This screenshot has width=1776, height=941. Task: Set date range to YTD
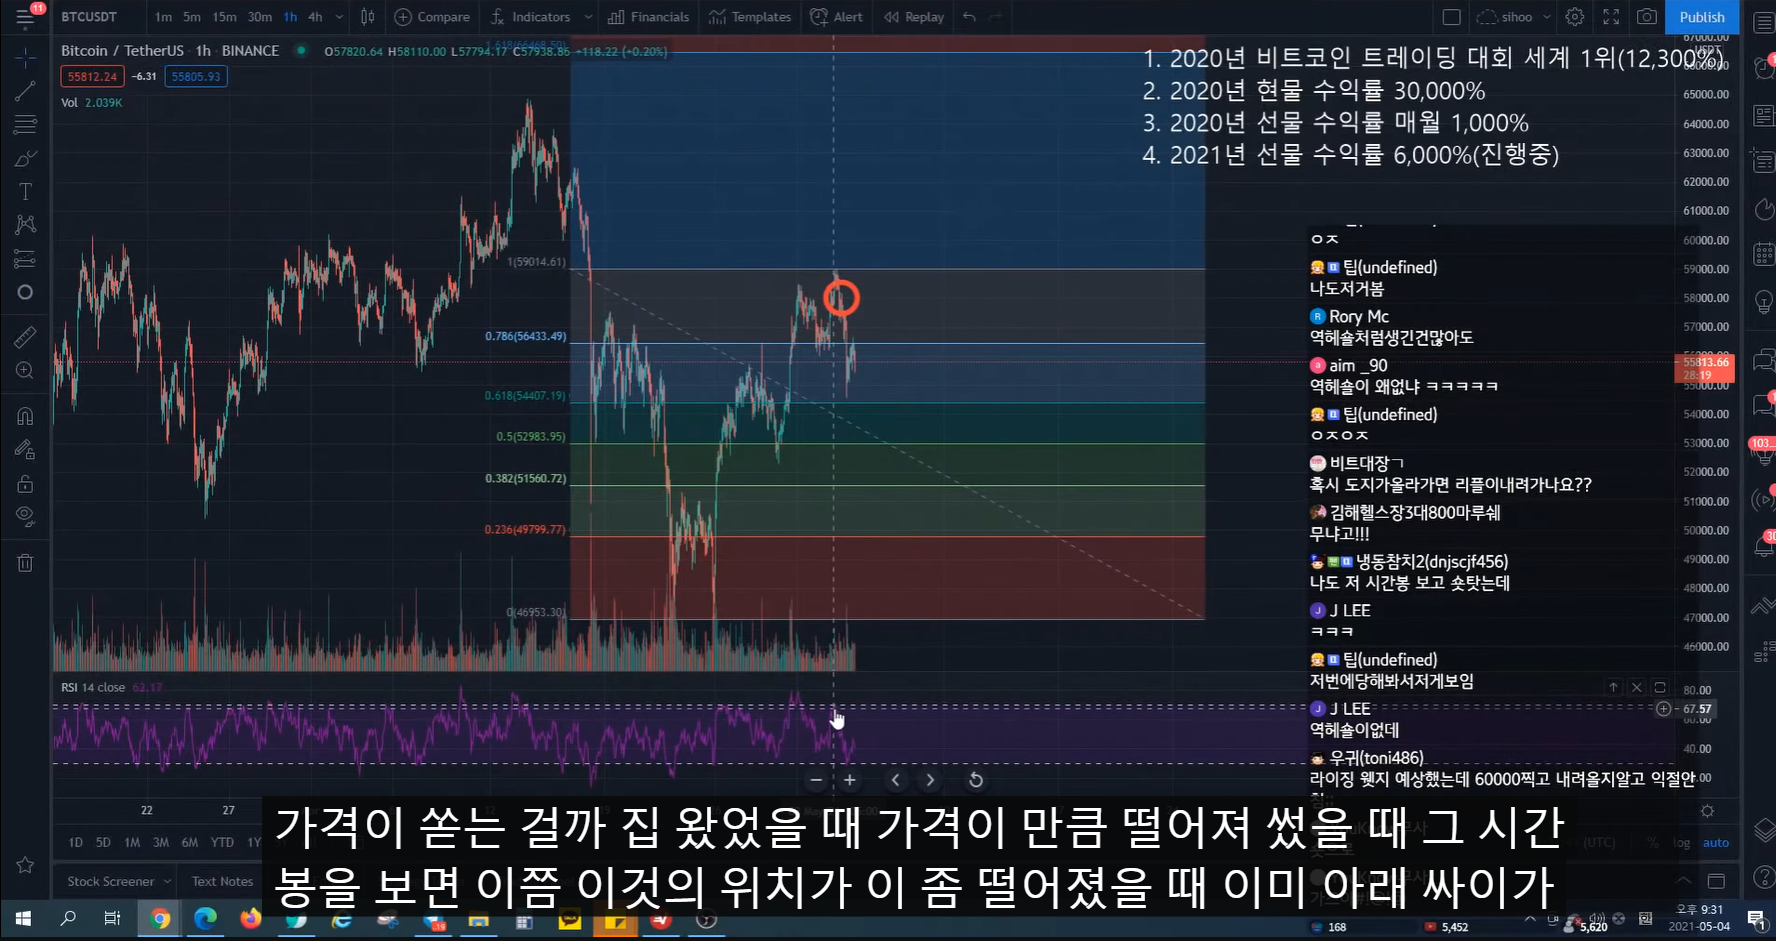pyautogui.click(x=222, y=842)
